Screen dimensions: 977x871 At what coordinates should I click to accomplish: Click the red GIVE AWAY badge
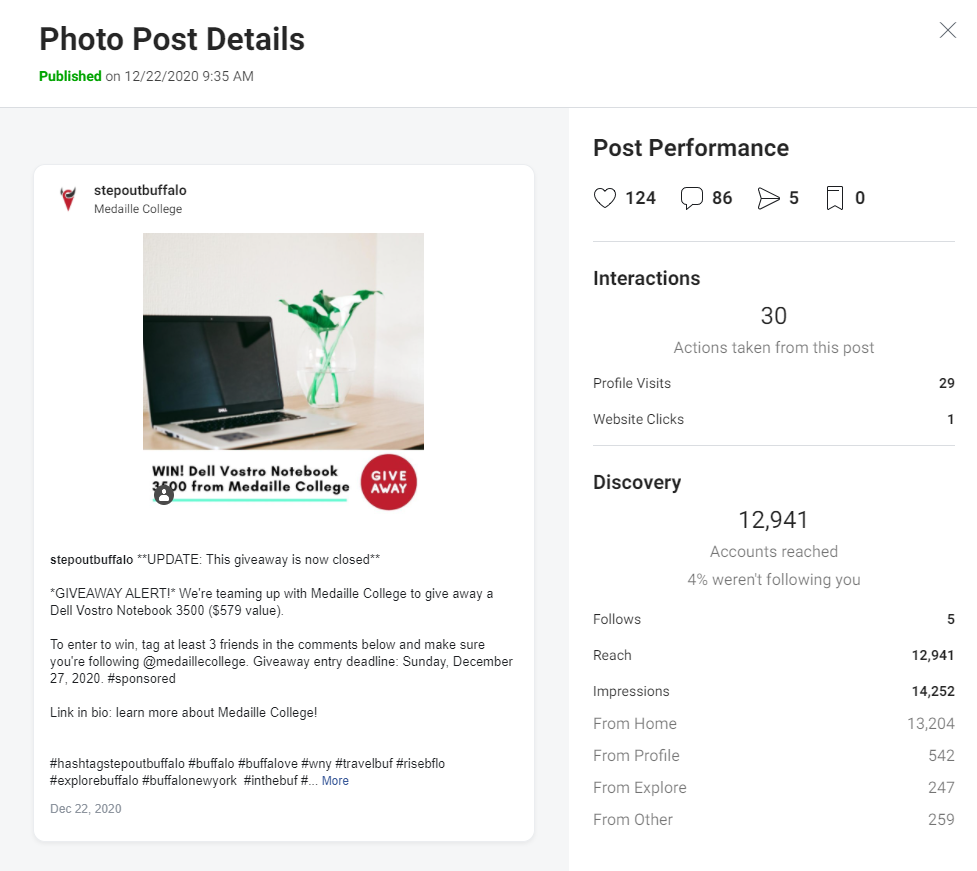click(x=389, y=482)
